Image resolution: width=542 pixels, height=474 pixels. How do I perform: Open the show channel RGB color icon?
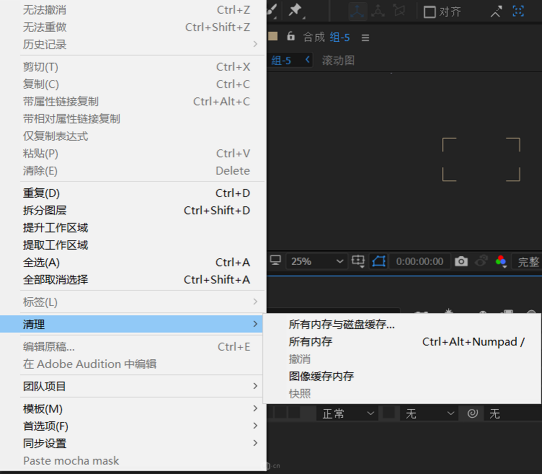501,261
